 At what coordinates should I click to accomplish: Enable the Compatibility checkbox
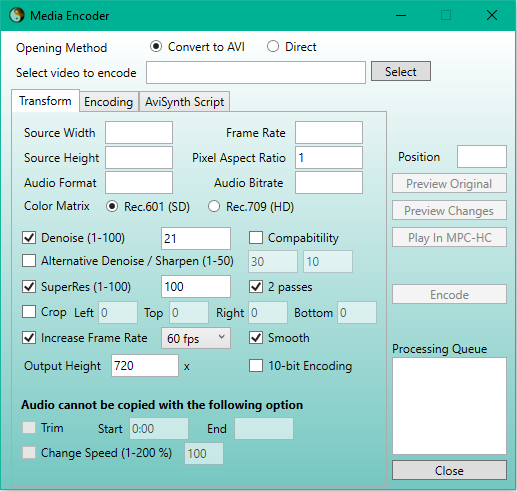click(256, 238)
